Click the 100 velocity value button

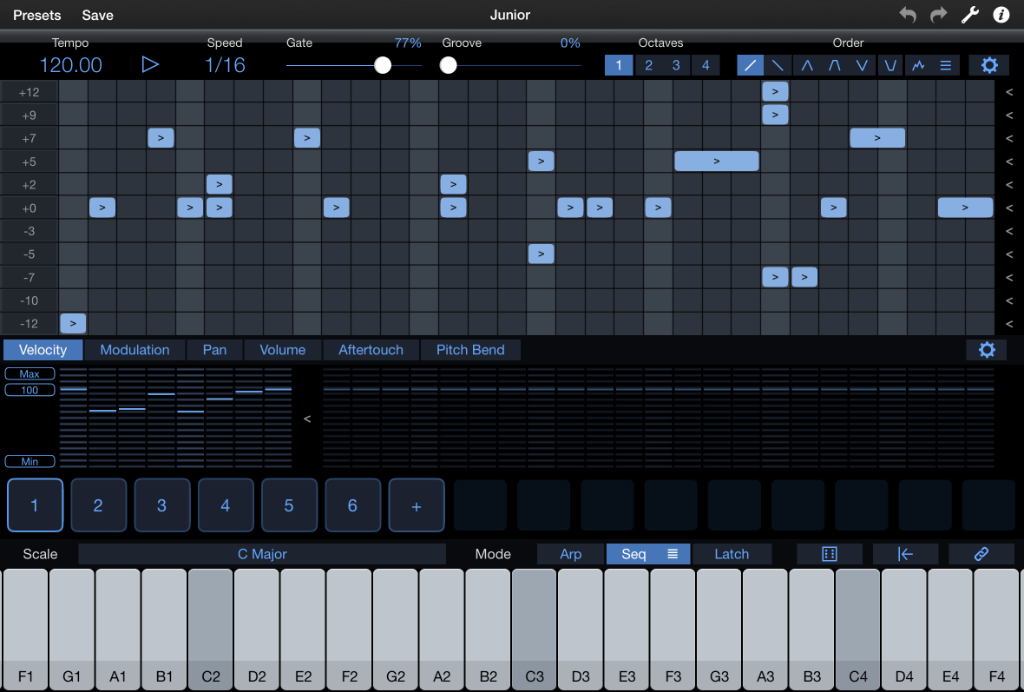29,390
